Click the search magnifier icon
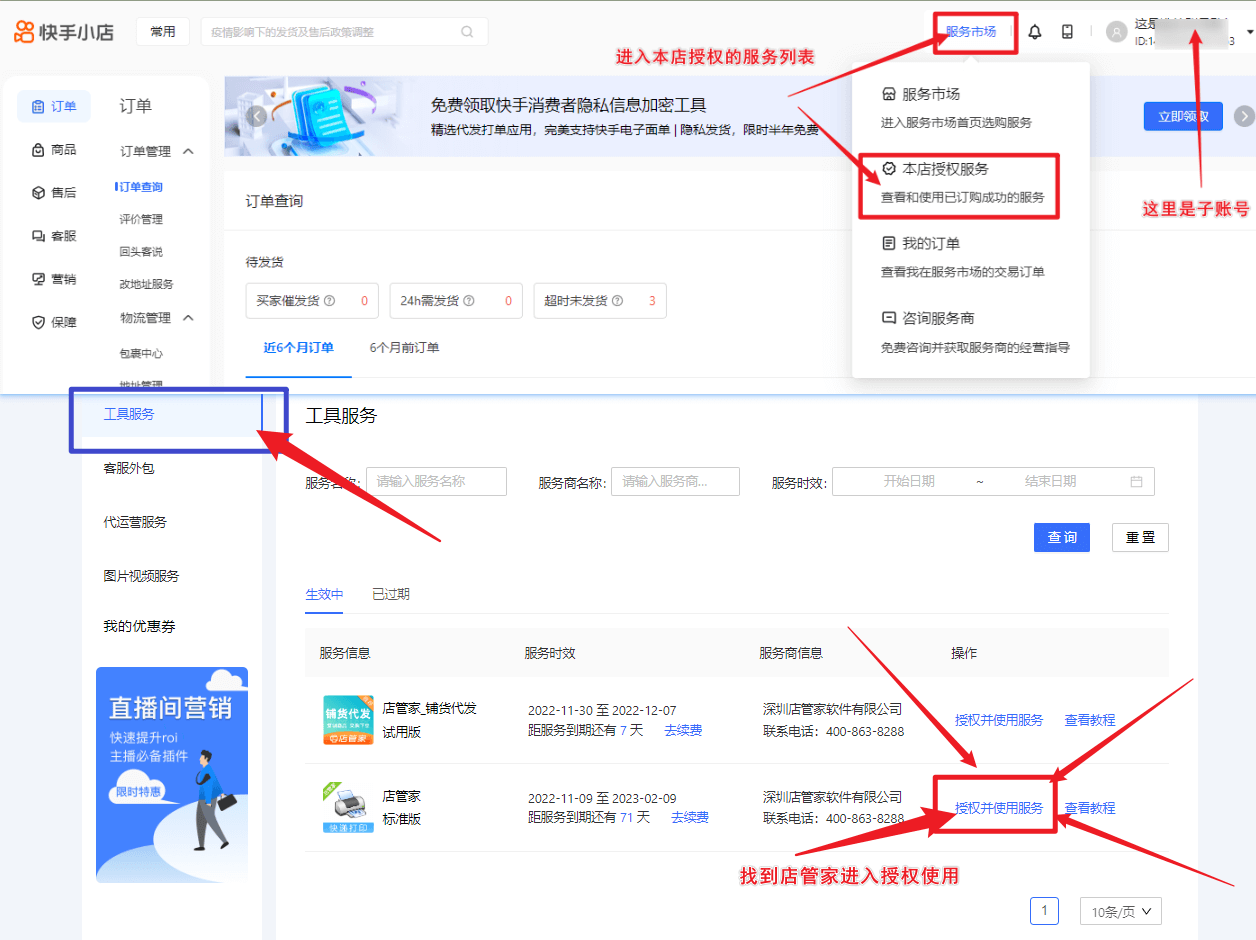 pos(467,32)
